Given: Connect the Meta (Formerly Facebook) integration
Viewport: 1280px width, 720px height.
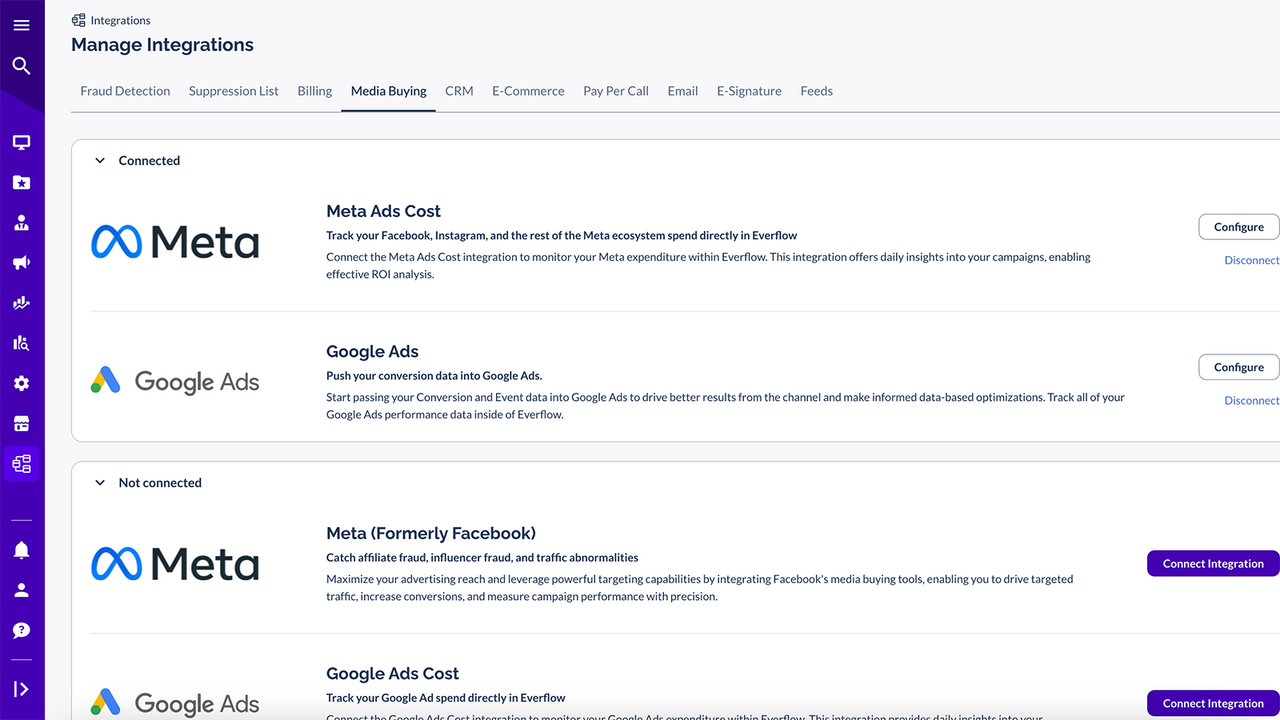Looking at the screenshot, I should (x=1212, y=563).
